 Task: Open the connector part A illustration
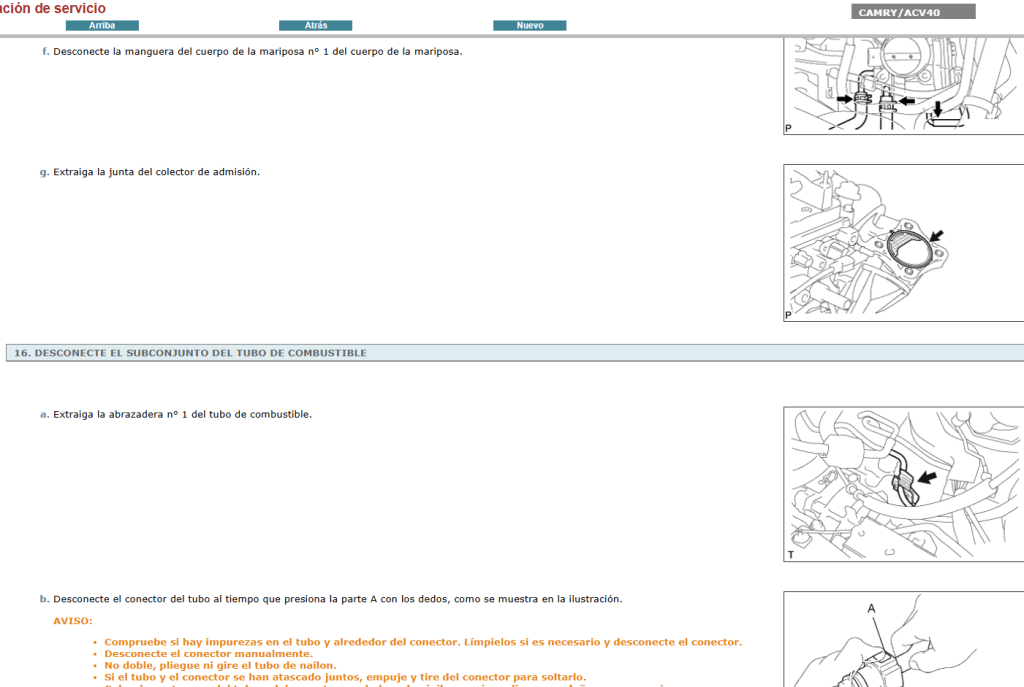coord(900,640)
